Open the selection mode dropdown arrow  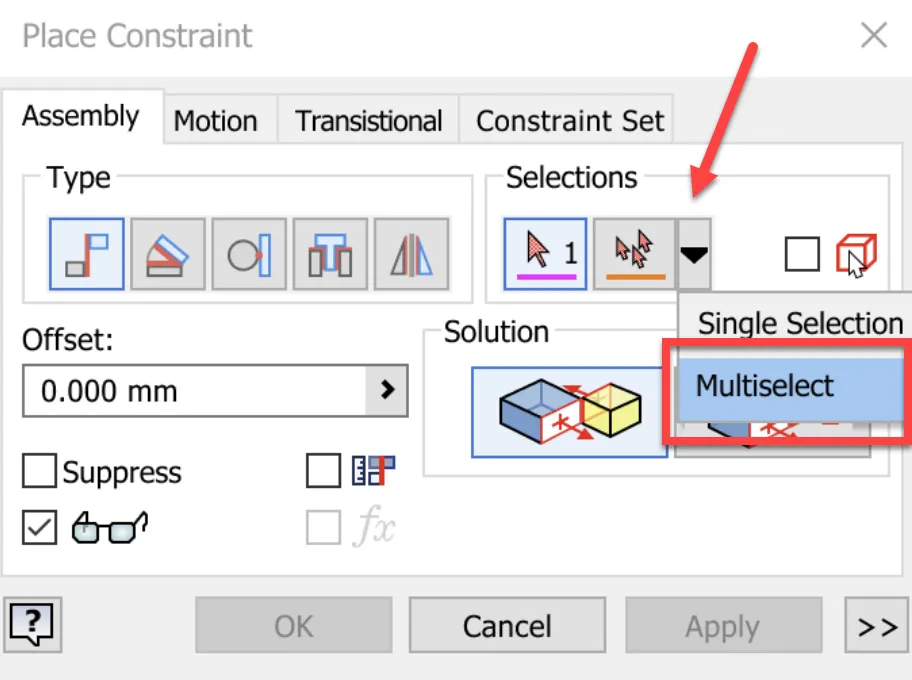coord(694,254)
